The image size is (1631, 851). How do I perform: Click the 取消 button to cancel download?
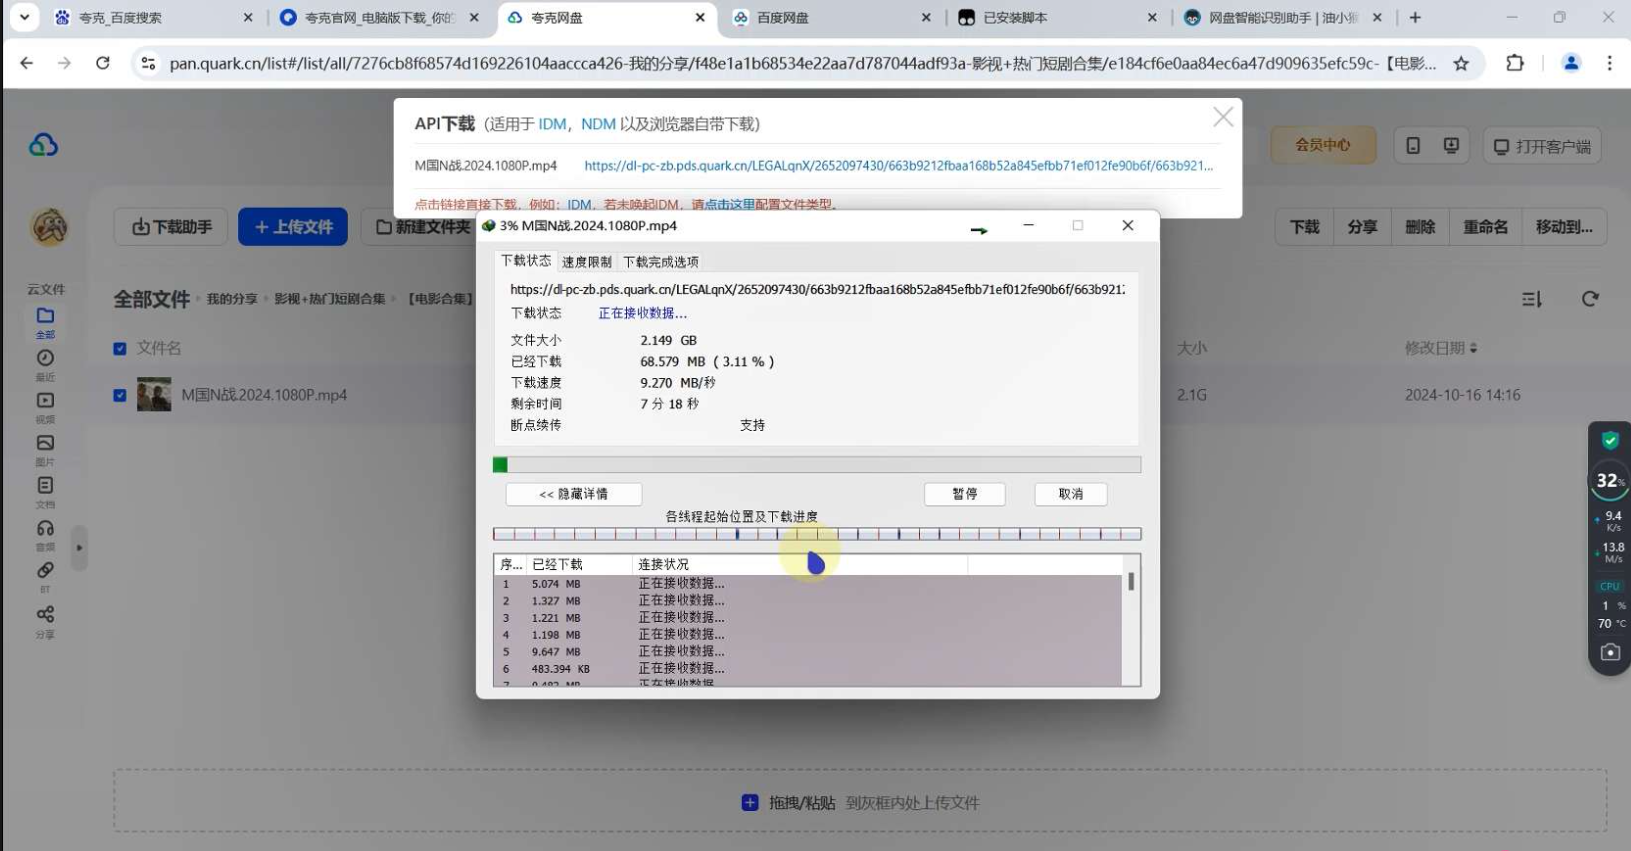[1070, 494]
